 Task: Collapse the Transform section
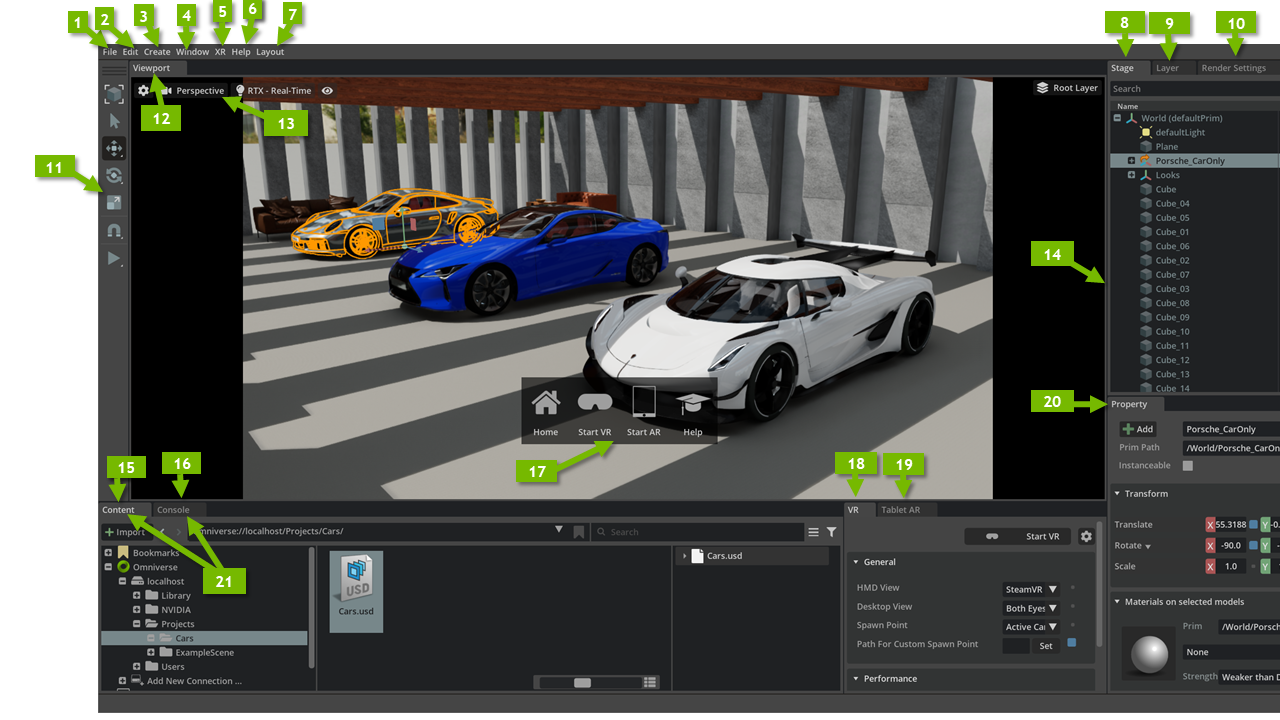[x=1118, y=494]
